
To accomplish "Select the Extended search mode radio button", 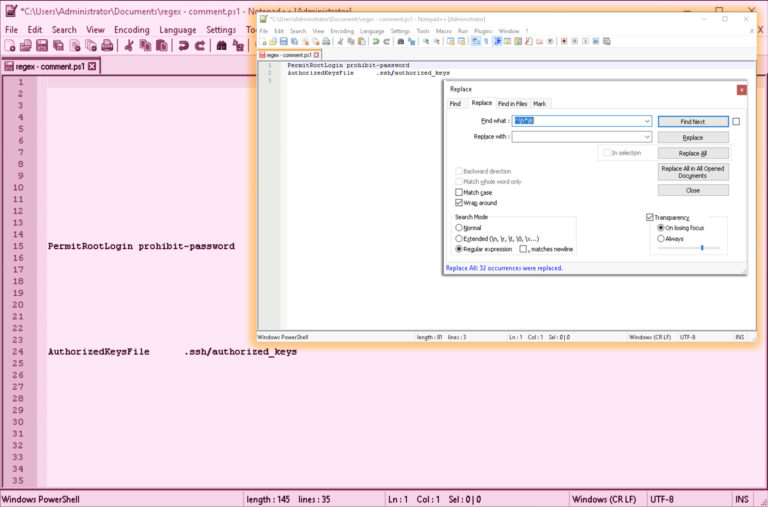I will pos(459,238).
